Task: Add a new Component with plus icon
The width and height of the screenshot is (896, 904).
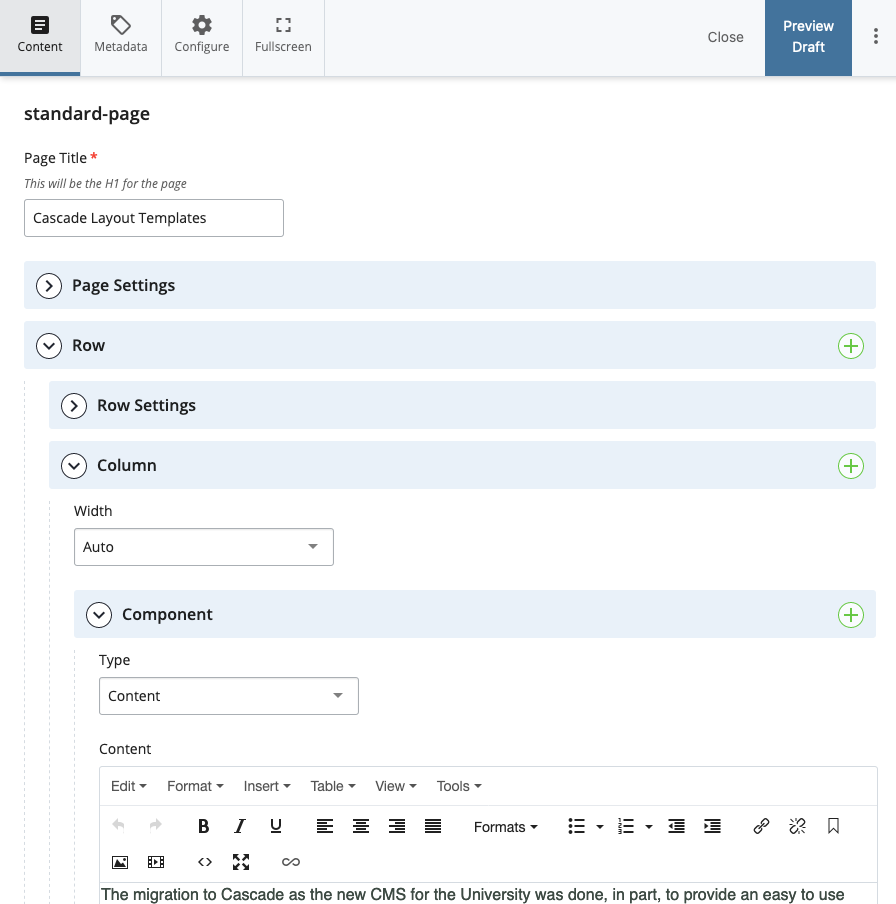Action: coord(850,615)
